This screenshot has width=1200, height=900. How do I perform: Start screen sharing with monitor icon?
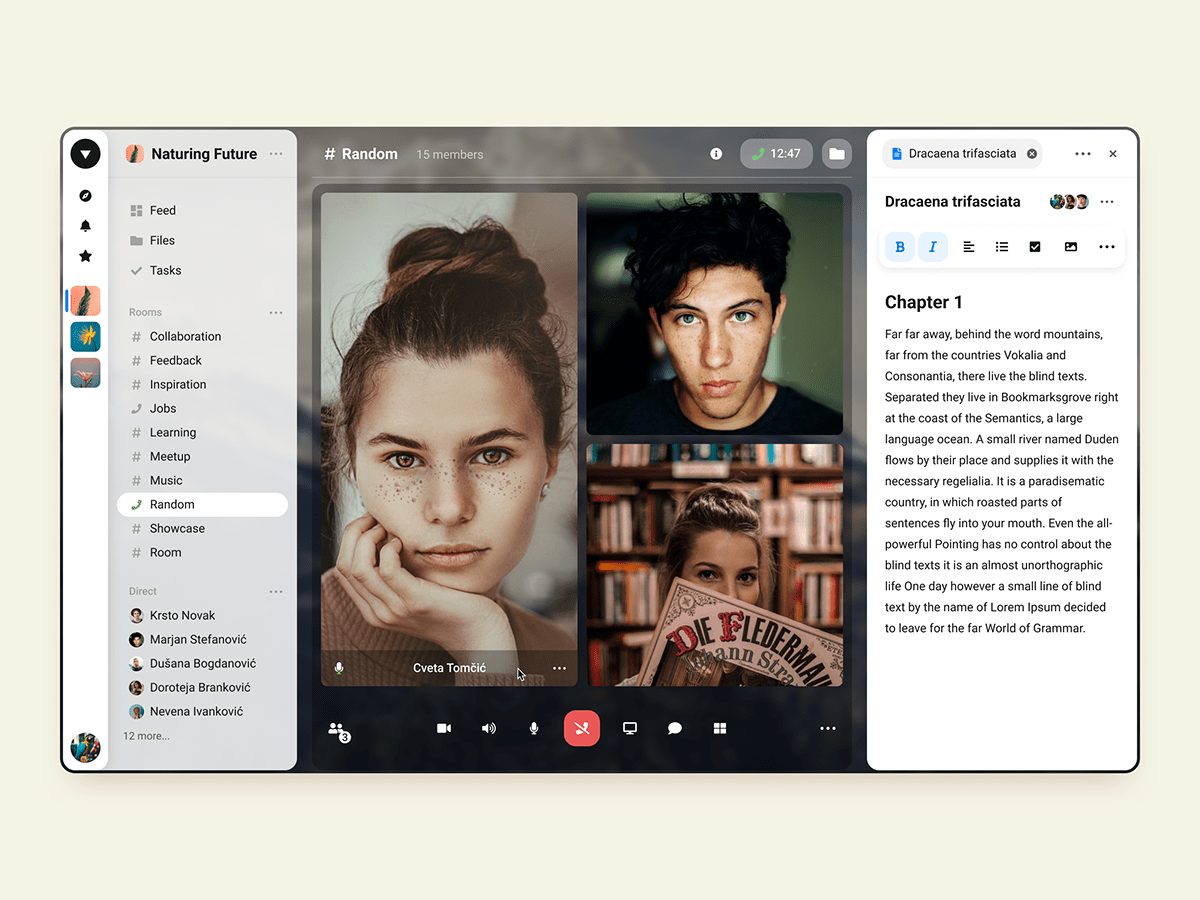point(630,728)
